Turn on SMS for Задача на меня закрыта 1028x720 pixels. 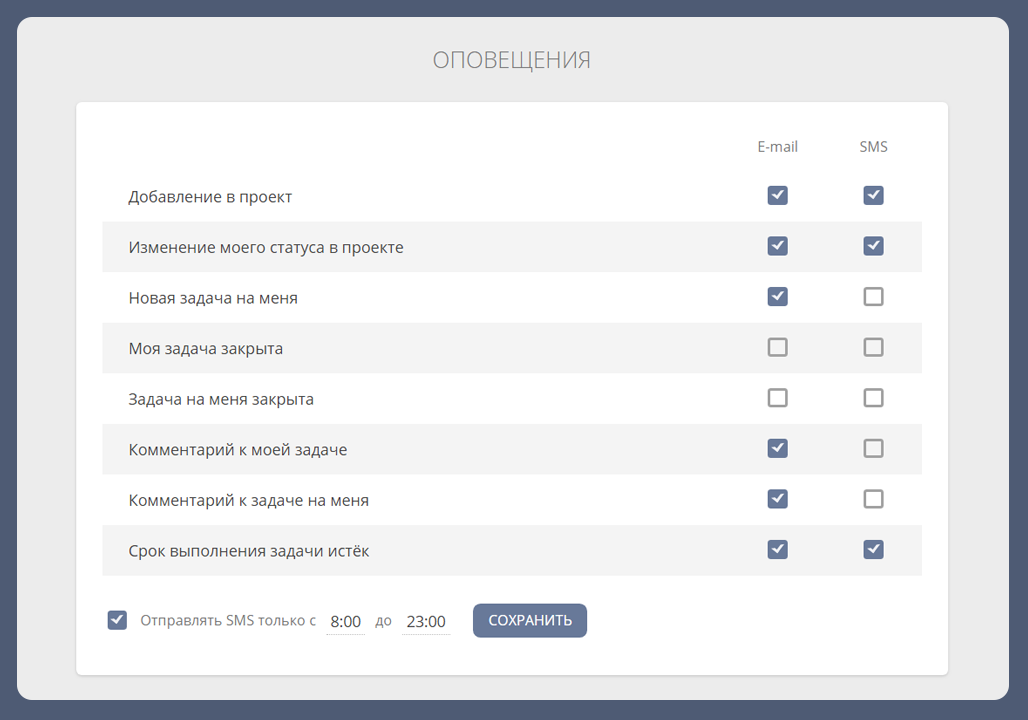coord(873,398)
